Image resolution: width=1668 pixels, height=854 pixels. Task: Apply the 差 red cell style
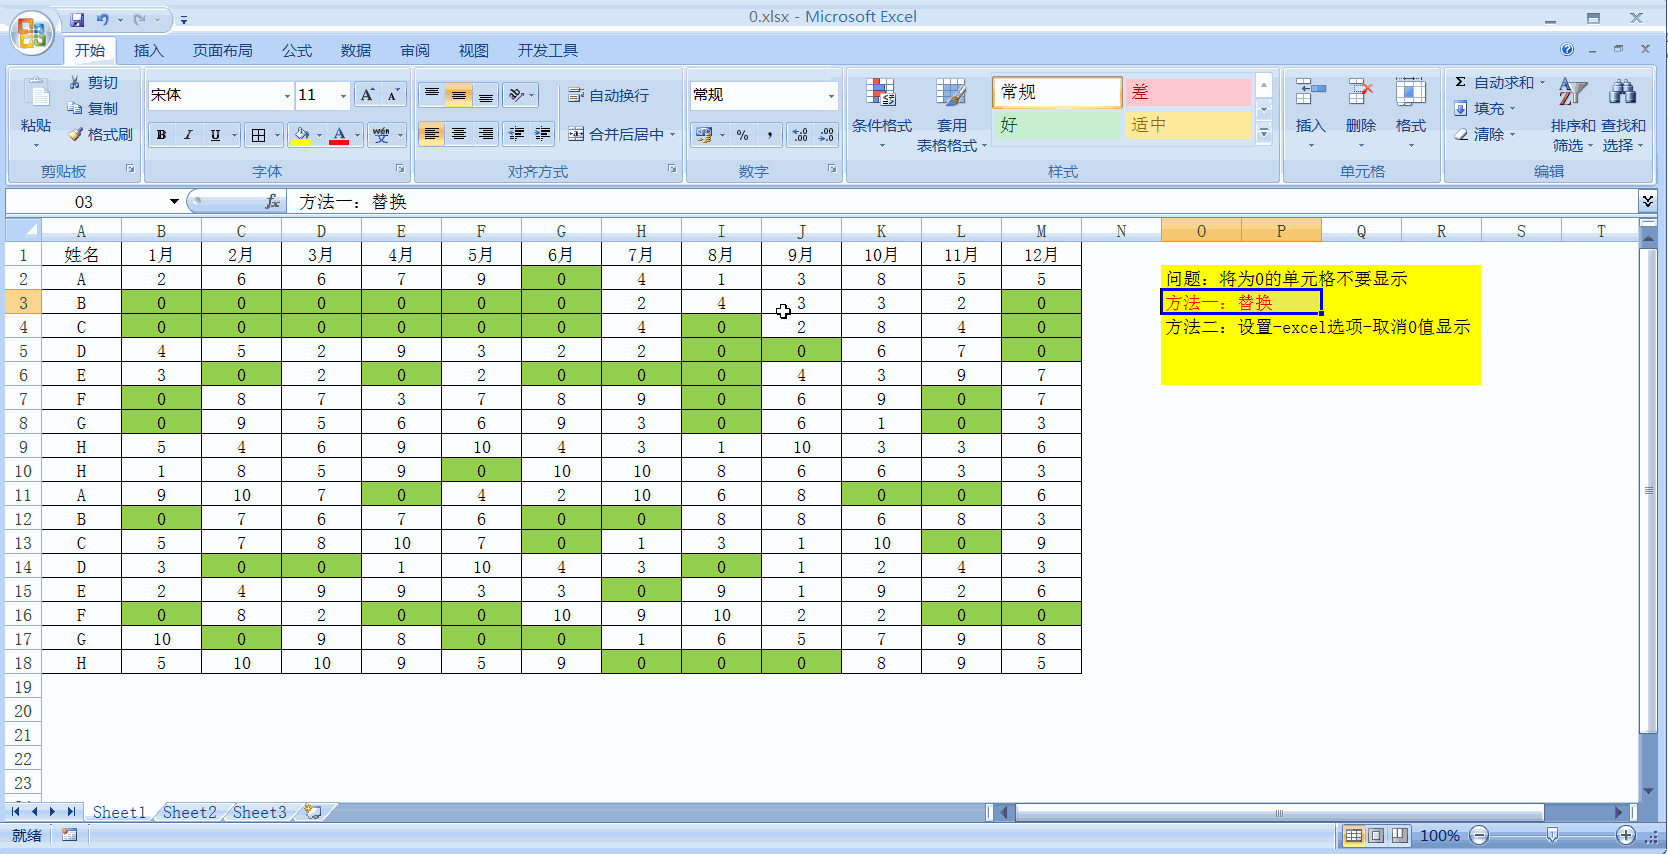[1188, 92]
